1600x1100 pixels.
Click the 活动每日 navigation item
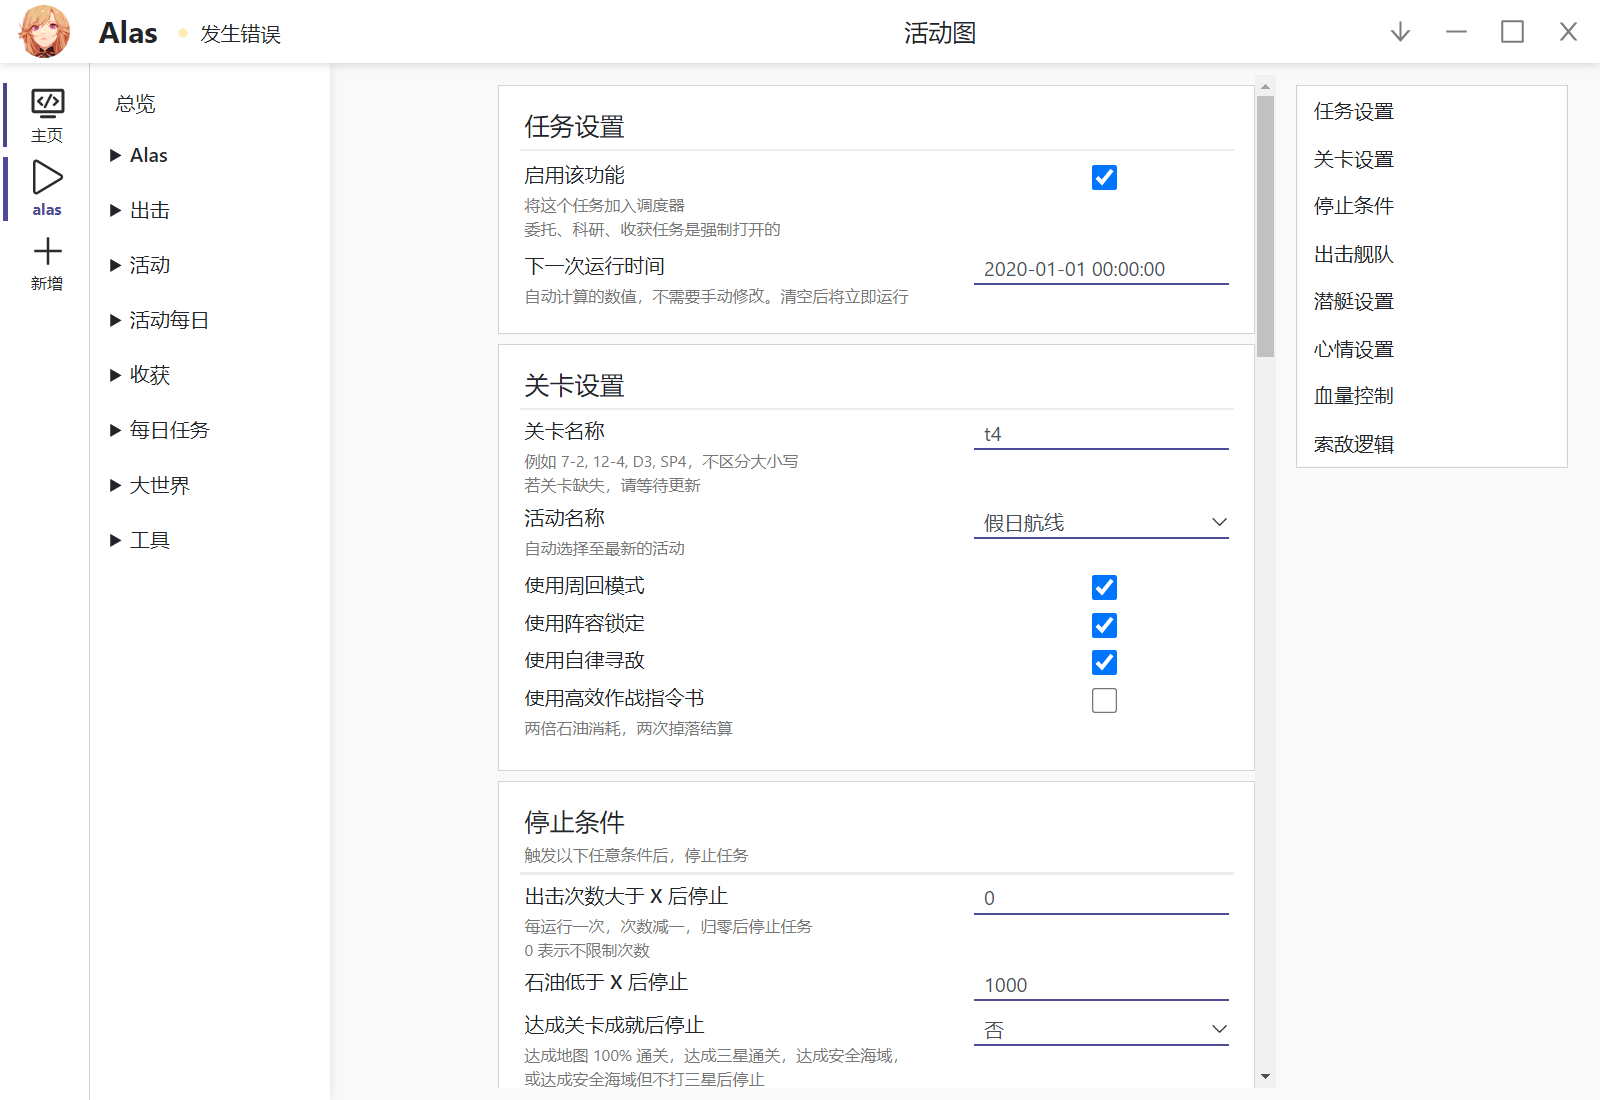tap(170, 320)
